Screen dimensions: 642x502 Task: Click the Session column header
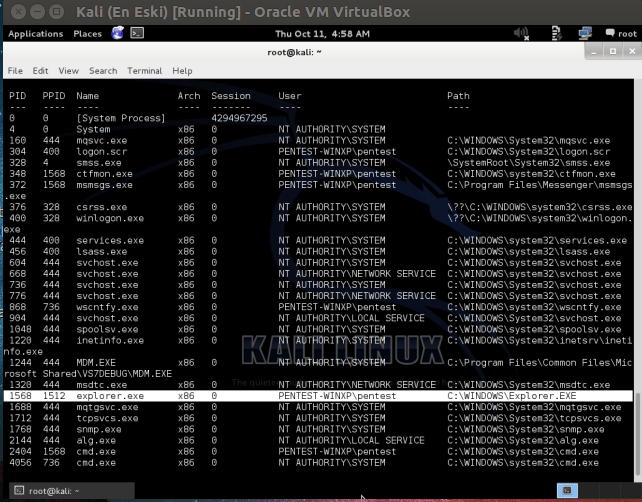231,96
